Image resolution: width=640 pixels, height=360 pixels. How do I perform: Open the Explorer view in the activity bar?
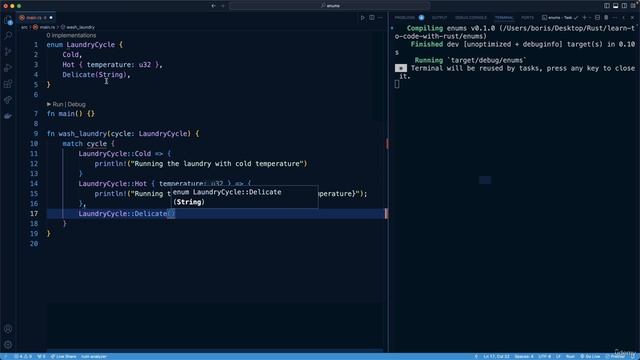pos(8,20)
